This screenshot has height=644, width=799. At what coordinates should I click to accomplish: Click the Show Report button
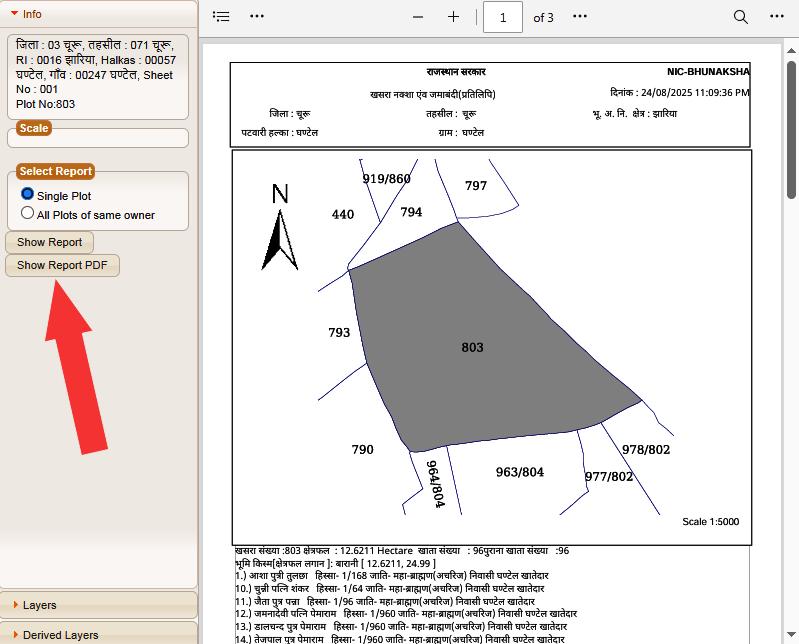click(x=49, y=242)
